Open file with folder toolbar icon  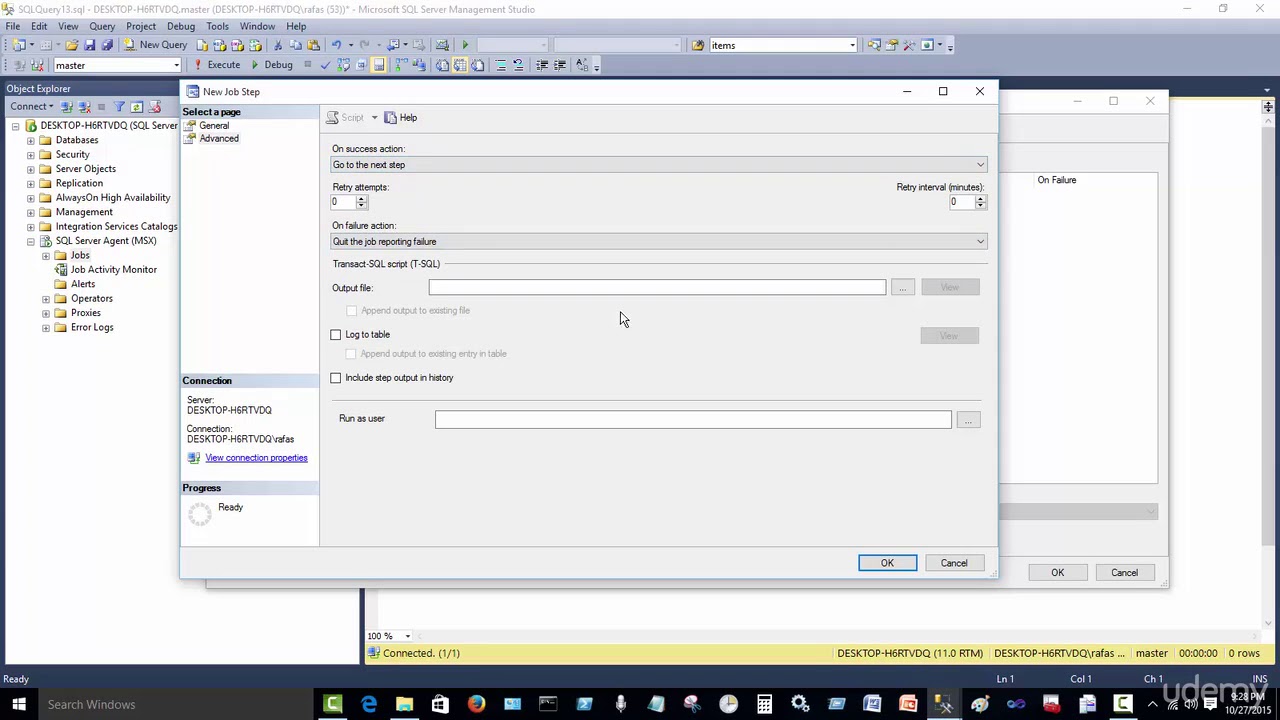tap(72, 45)
